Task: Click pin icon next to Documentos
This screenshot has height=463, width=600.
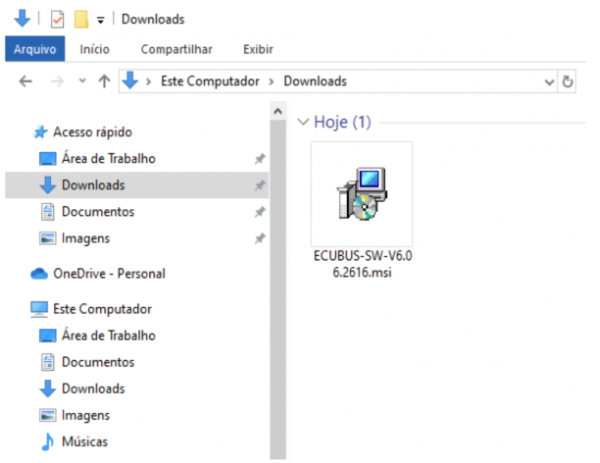Action: coord(260,212)
